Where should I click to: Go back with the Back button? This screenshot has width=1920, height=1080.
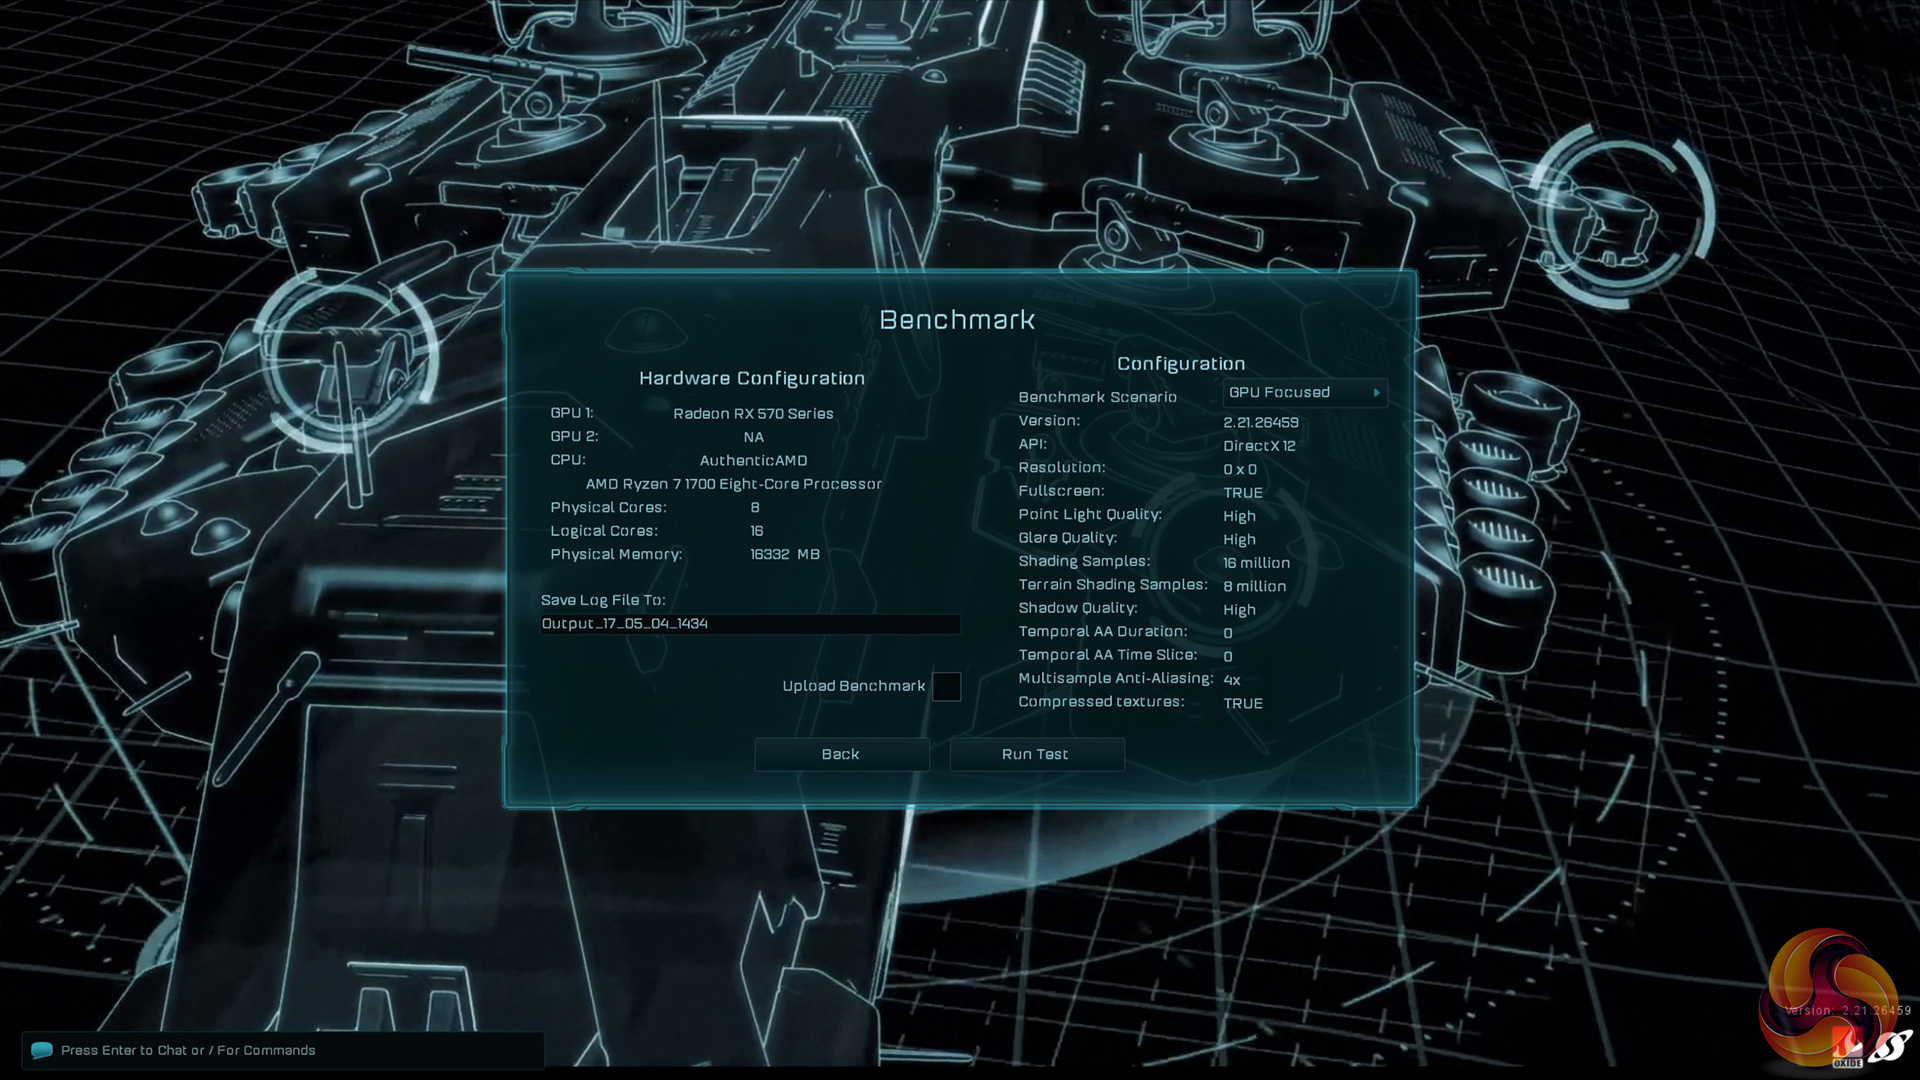(x=841, y=755)
